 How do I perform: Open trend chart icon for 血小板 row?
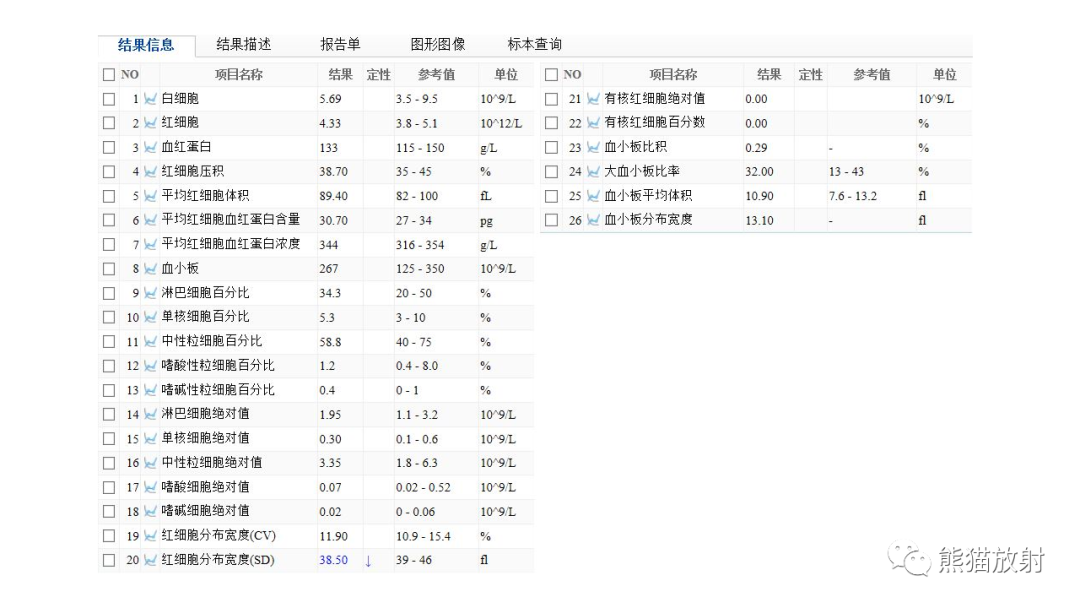click(150, 269)
